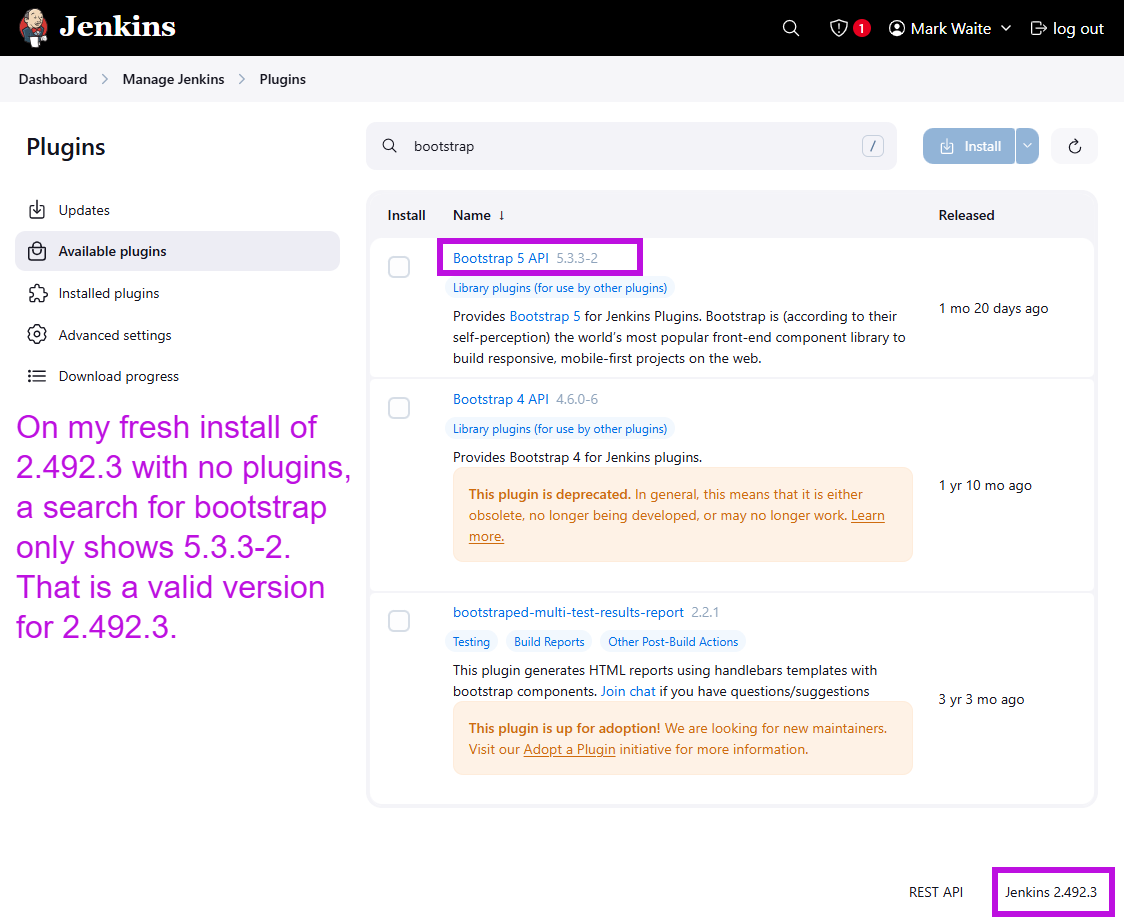
Task: Click the Download progress list icon
Action: pos(37,376)
